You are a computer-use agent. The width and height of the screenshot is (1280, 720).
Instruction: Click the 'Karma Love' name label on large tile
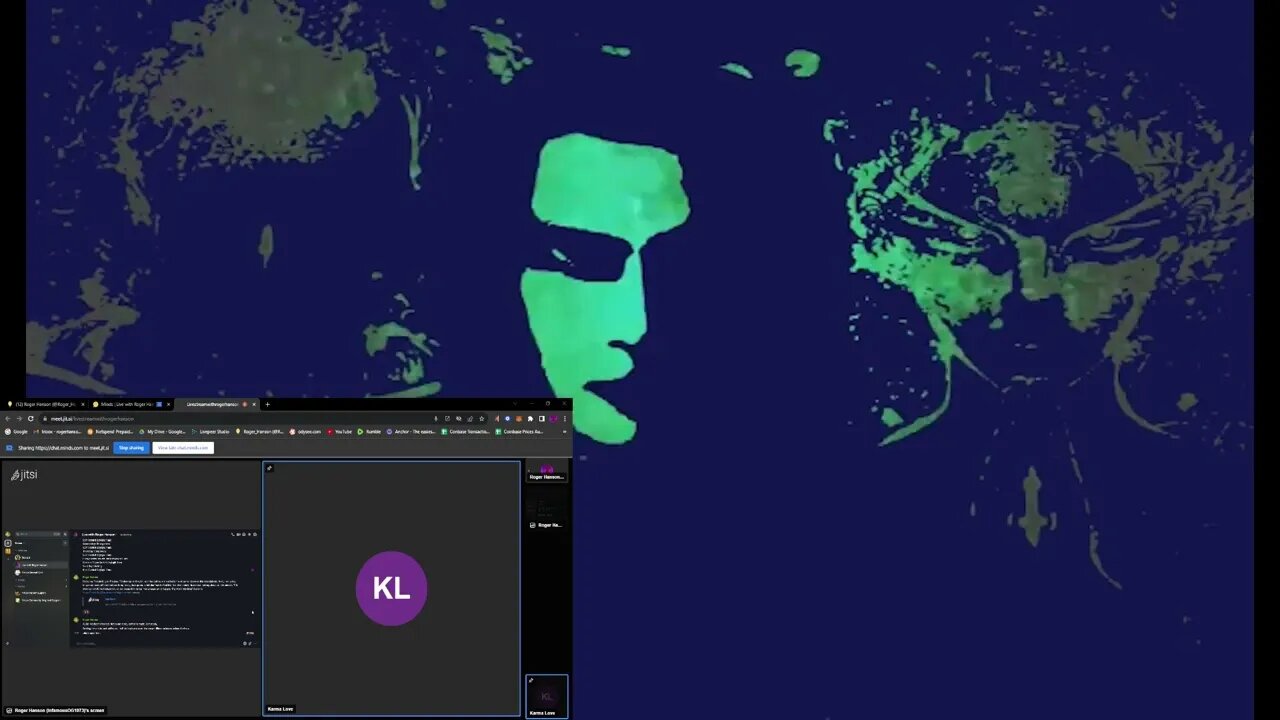point(281,709)
